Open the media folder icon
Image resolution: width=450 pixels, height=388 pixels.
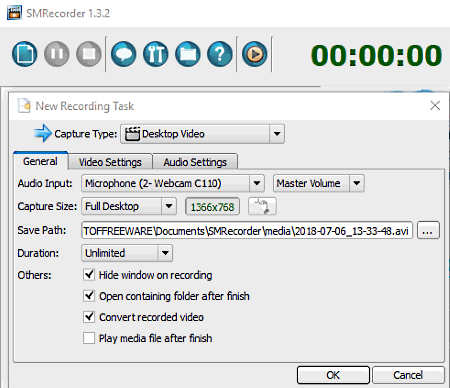188,54
